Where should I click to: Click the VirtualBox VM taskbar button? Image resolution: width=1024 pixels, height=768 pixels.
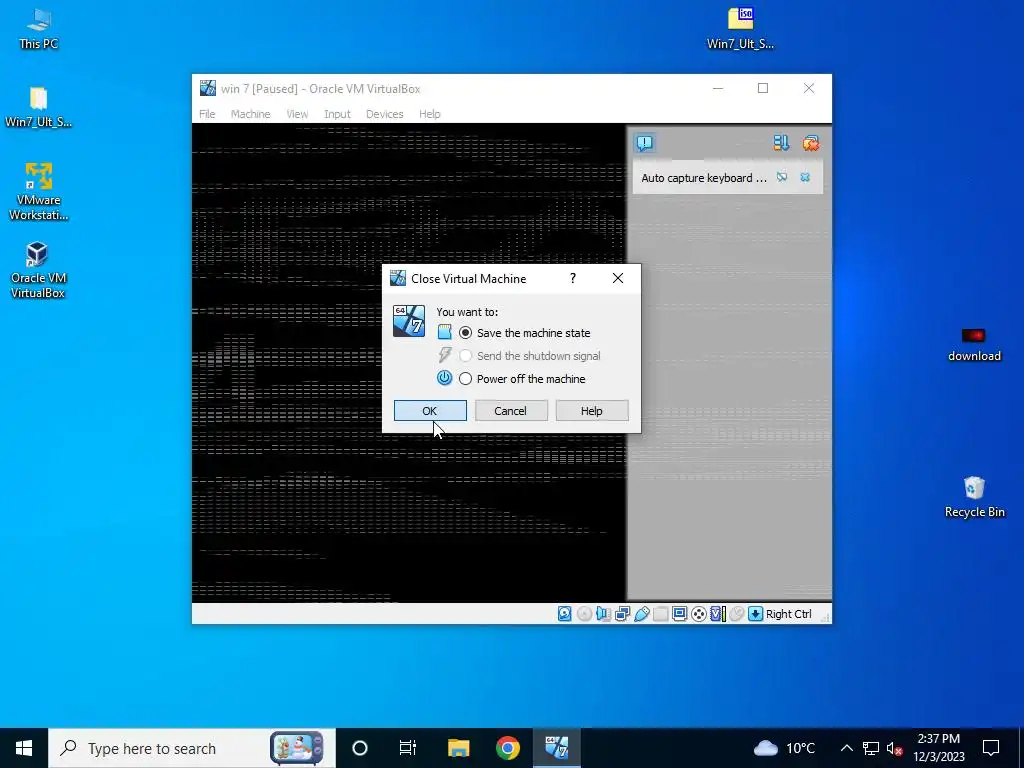pyautogui.click(x=557, y=748)
